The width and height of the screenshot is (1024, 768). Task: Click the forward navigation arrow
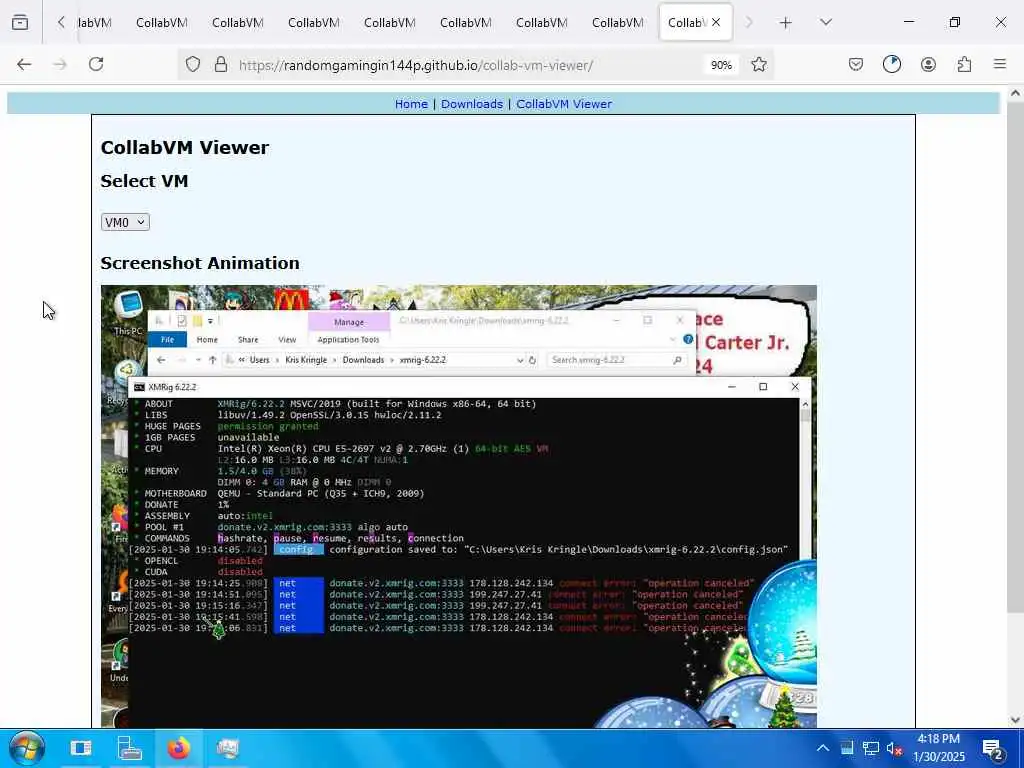click(60, 64)
